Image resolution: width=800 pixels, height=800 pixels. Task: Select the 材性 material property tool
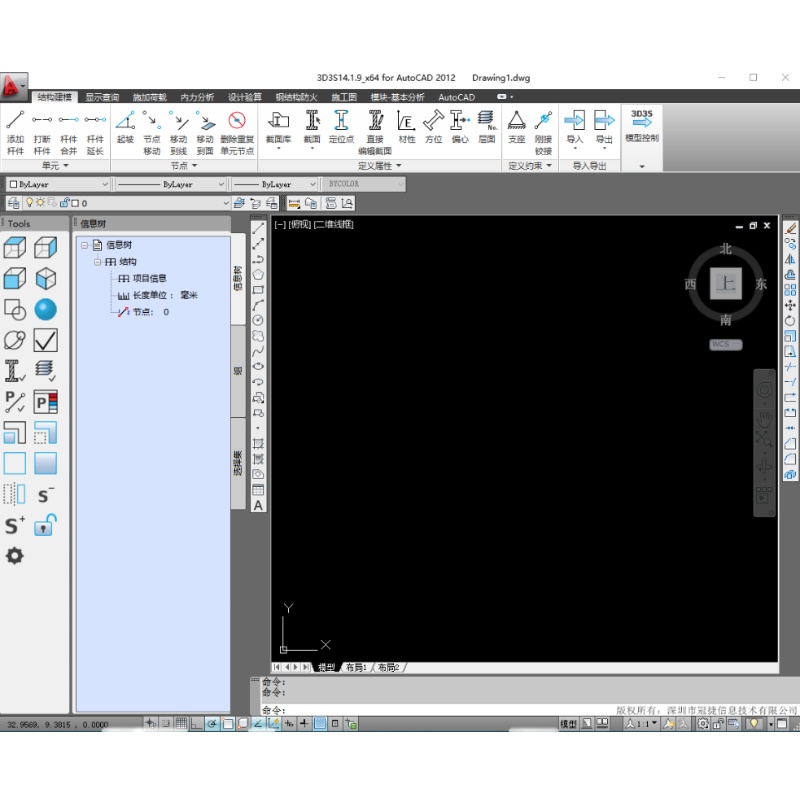pos(406,127)
